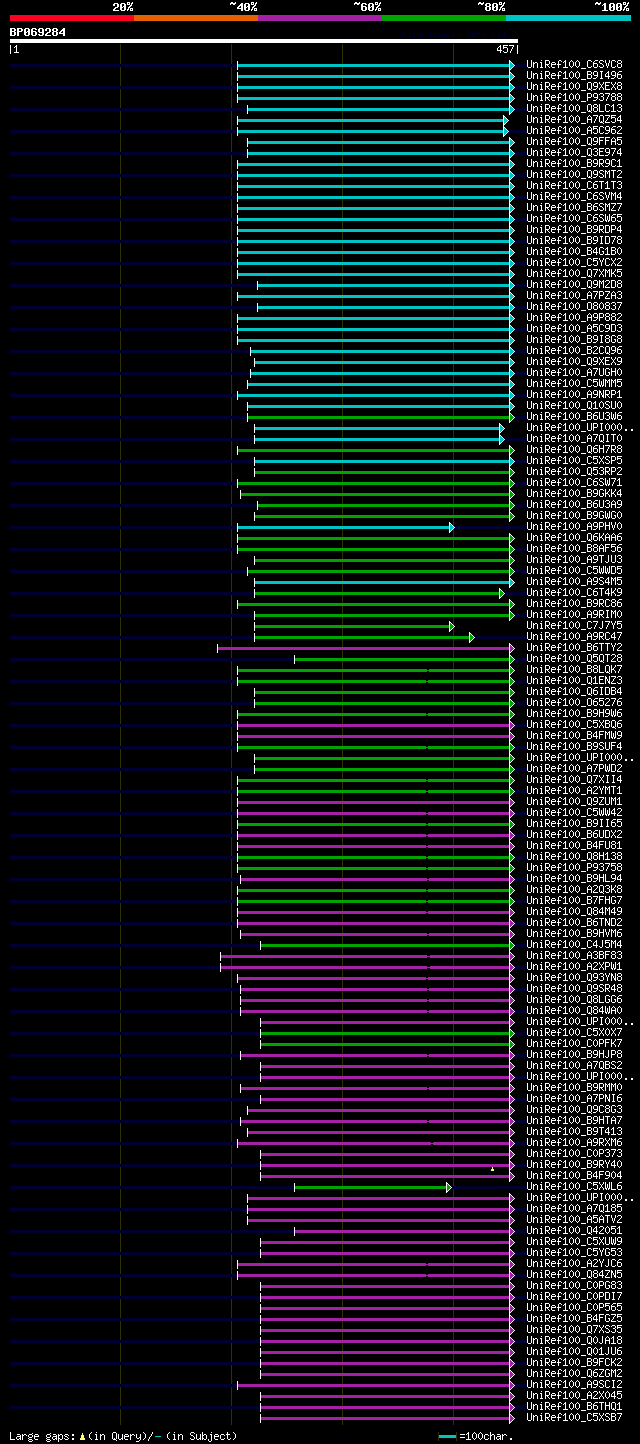The width and height of the screenshot is (640, 1444).
Task: Select the UniRef100_B6U3W6 label
Action: click(574, 416)
